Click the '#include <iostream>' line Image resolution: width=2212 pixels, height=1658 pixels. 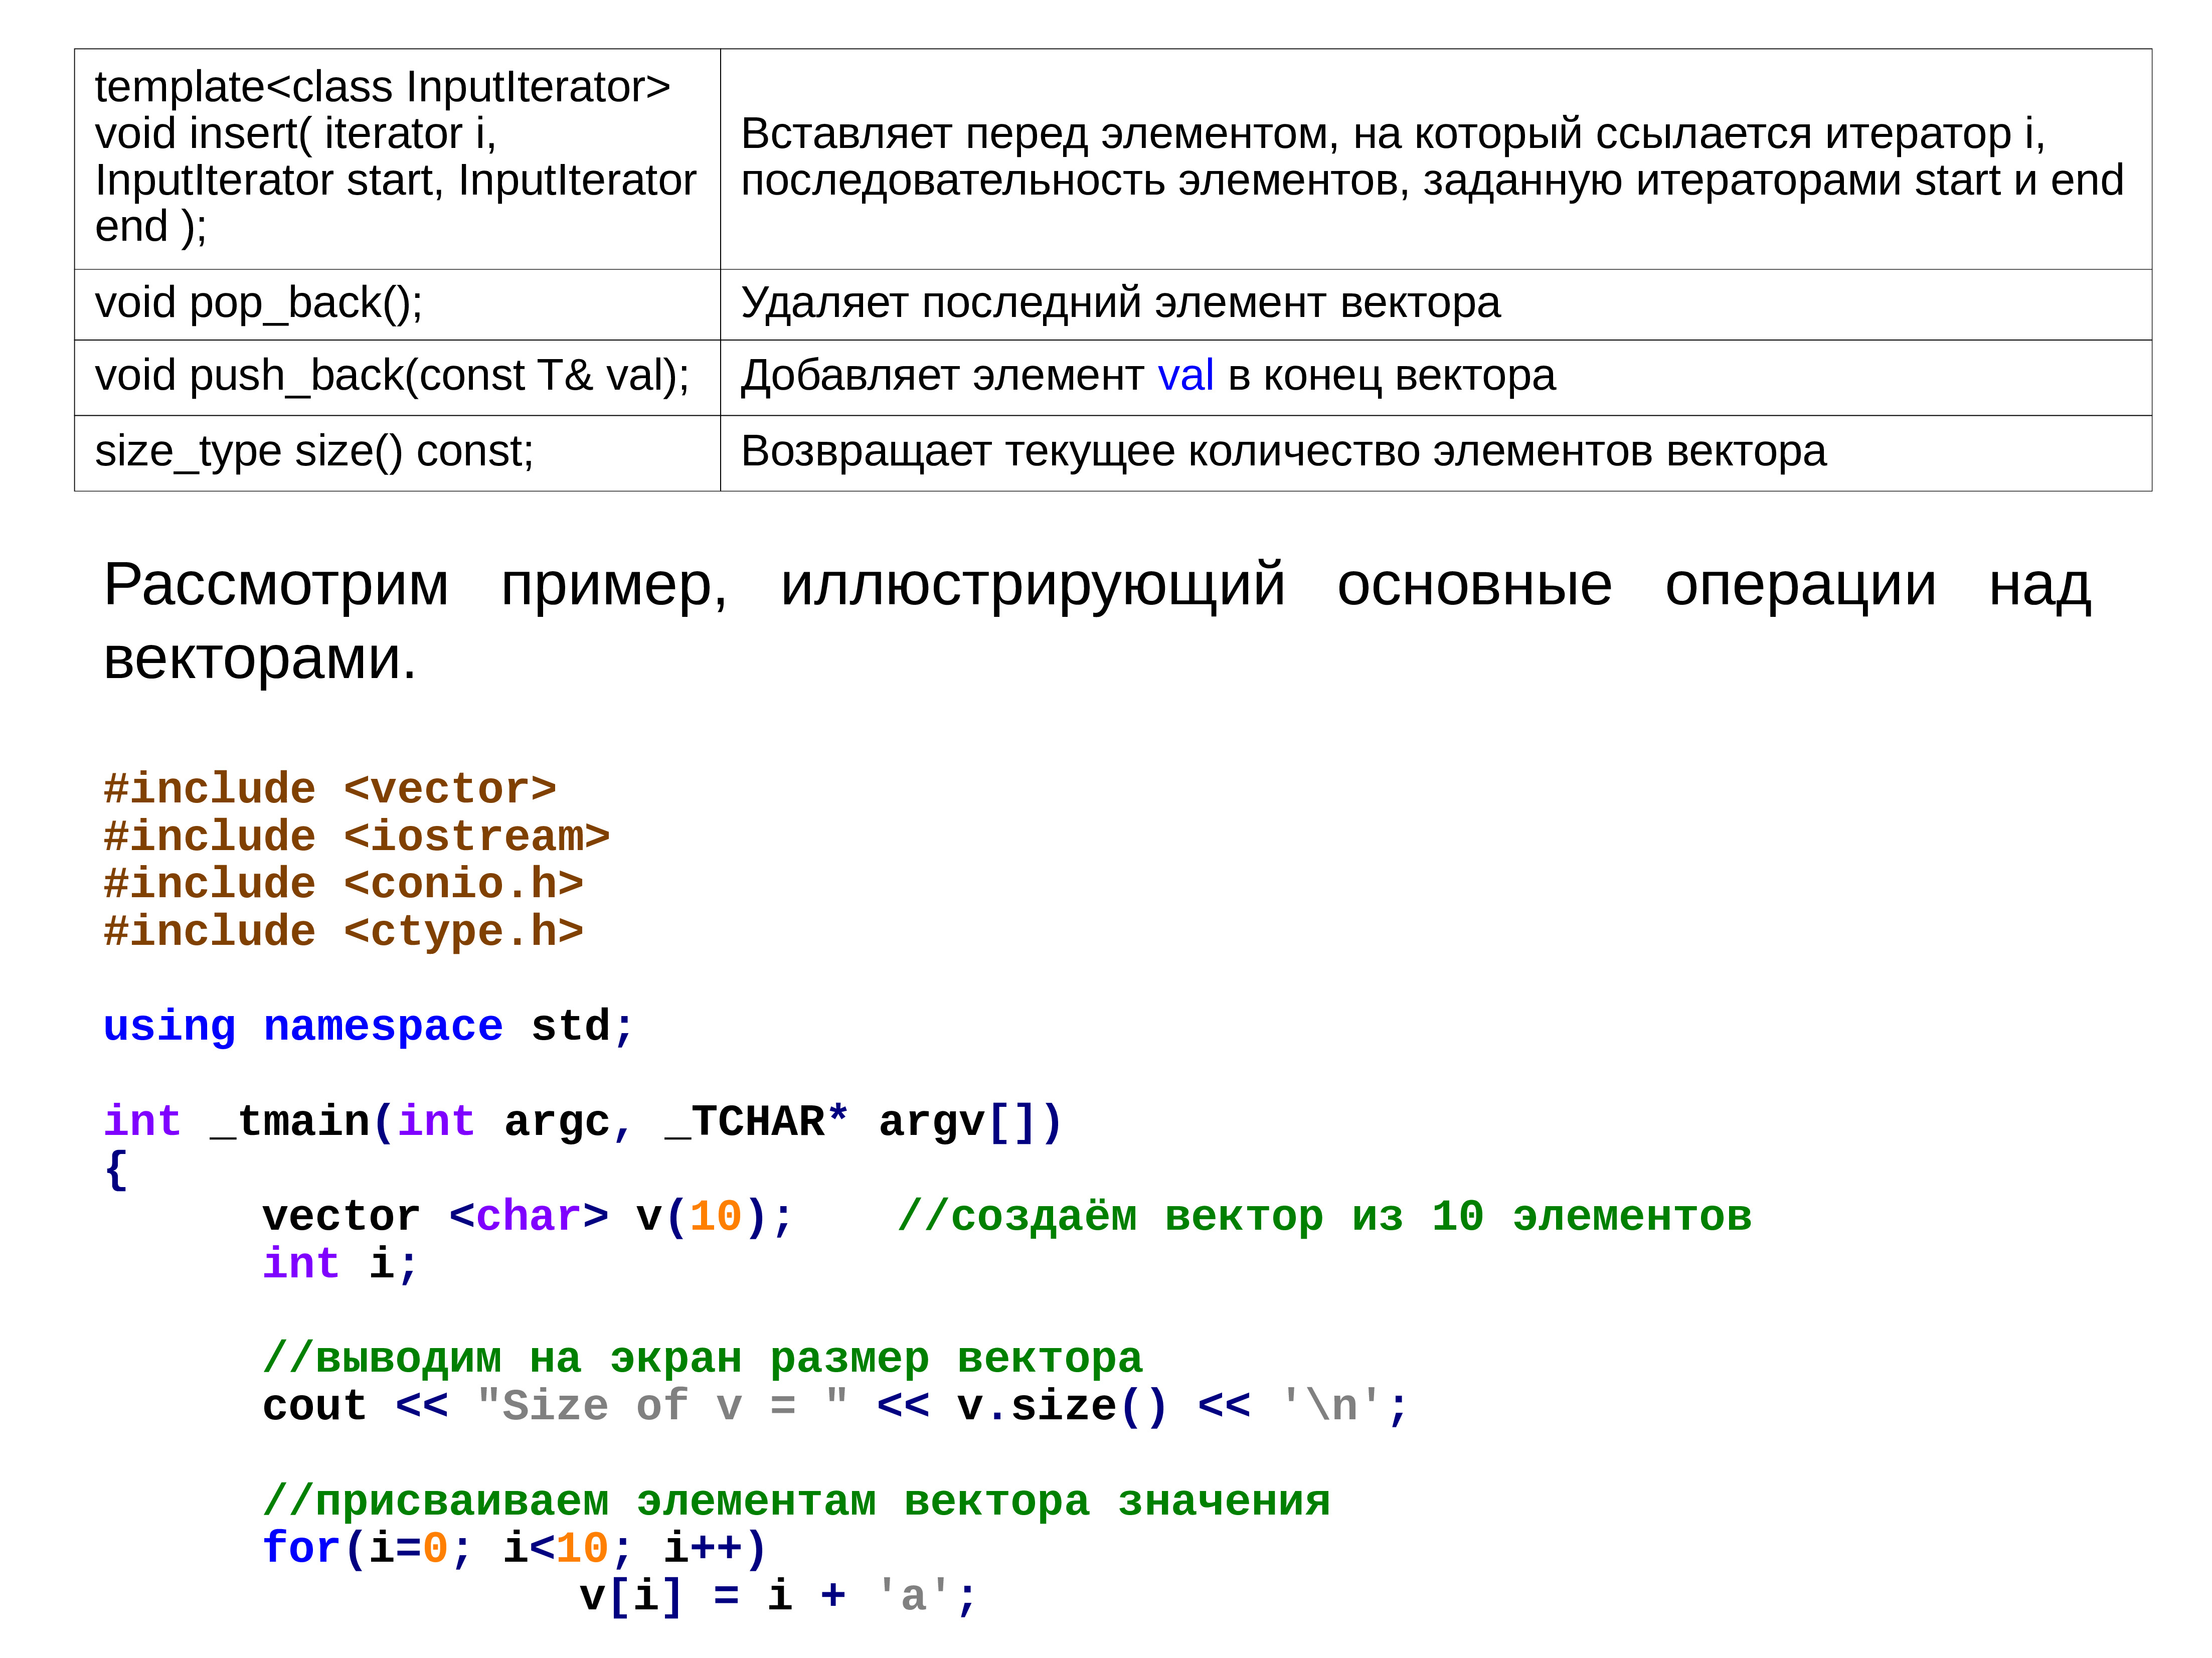pyautogui.click(x=356, y=836)
